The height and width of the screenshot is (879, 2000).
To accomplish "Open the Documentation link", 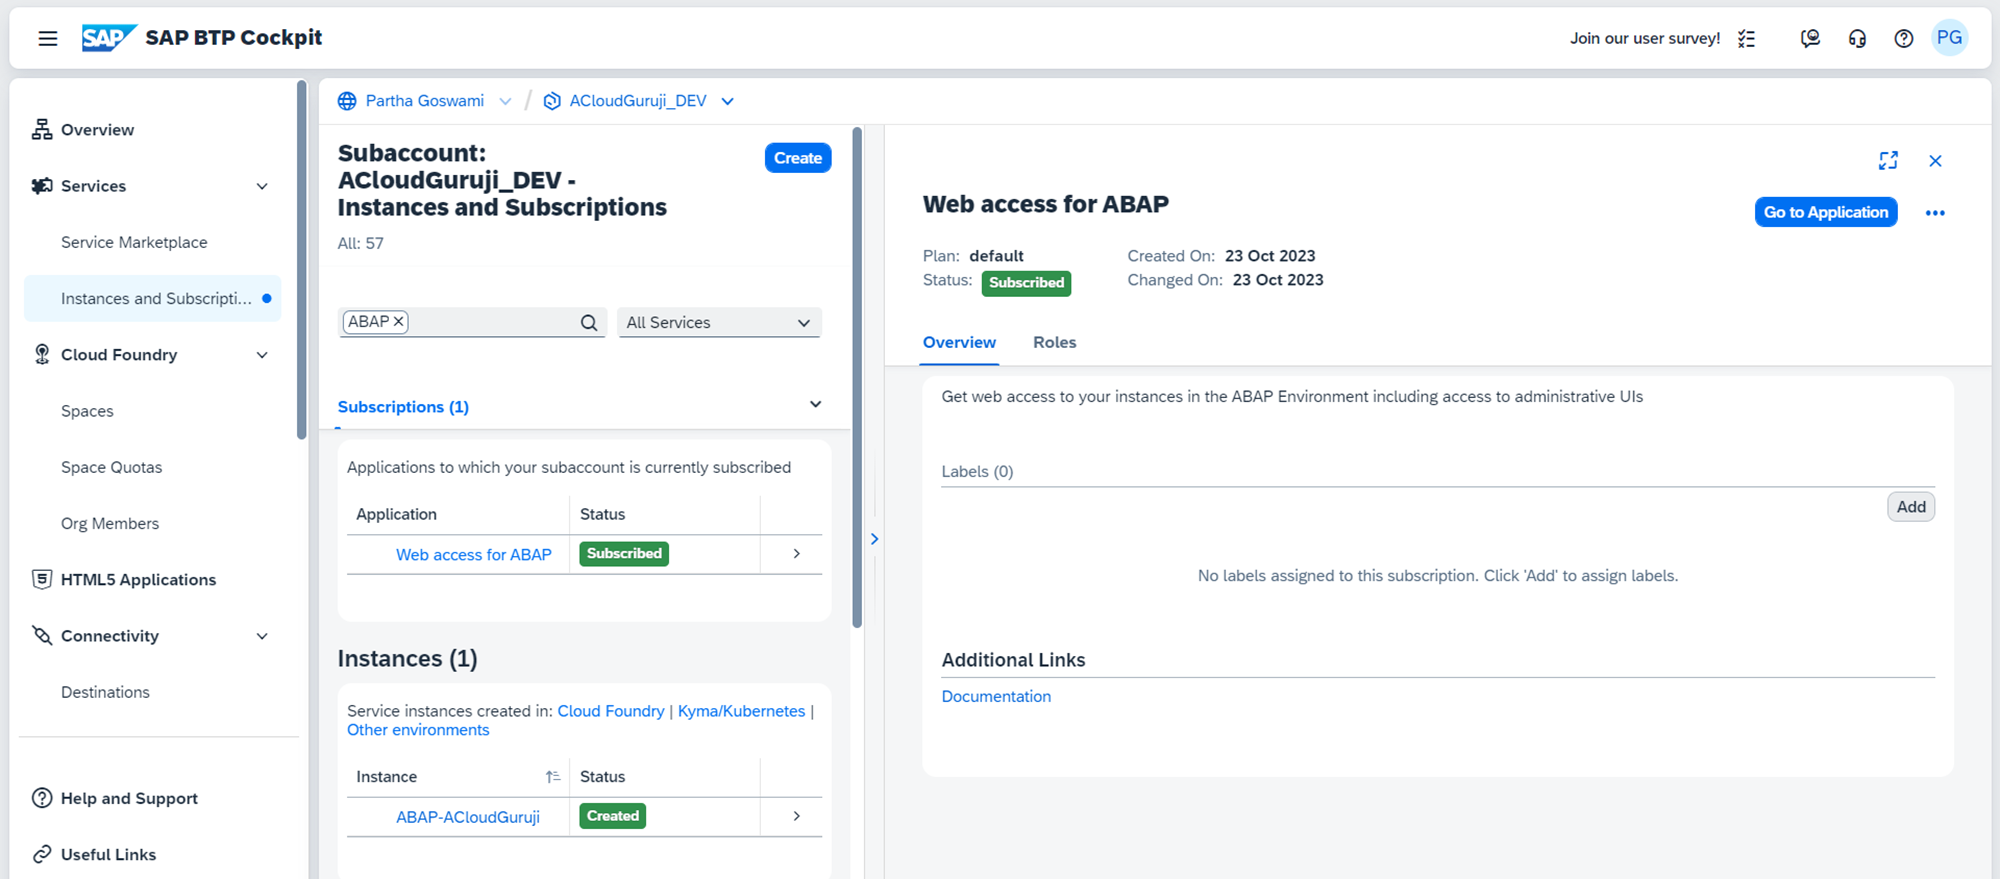I will coord(996,696).
